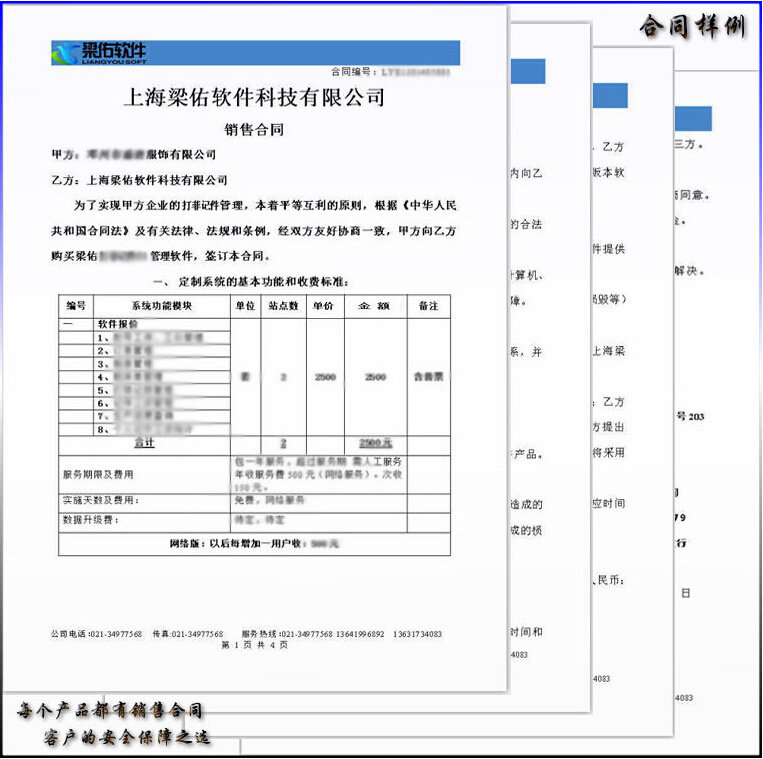Click the 梁佑软件 LIANGYOU SOFT logo
This screenshot has width=763, height=759.
[x=99, y=53]
